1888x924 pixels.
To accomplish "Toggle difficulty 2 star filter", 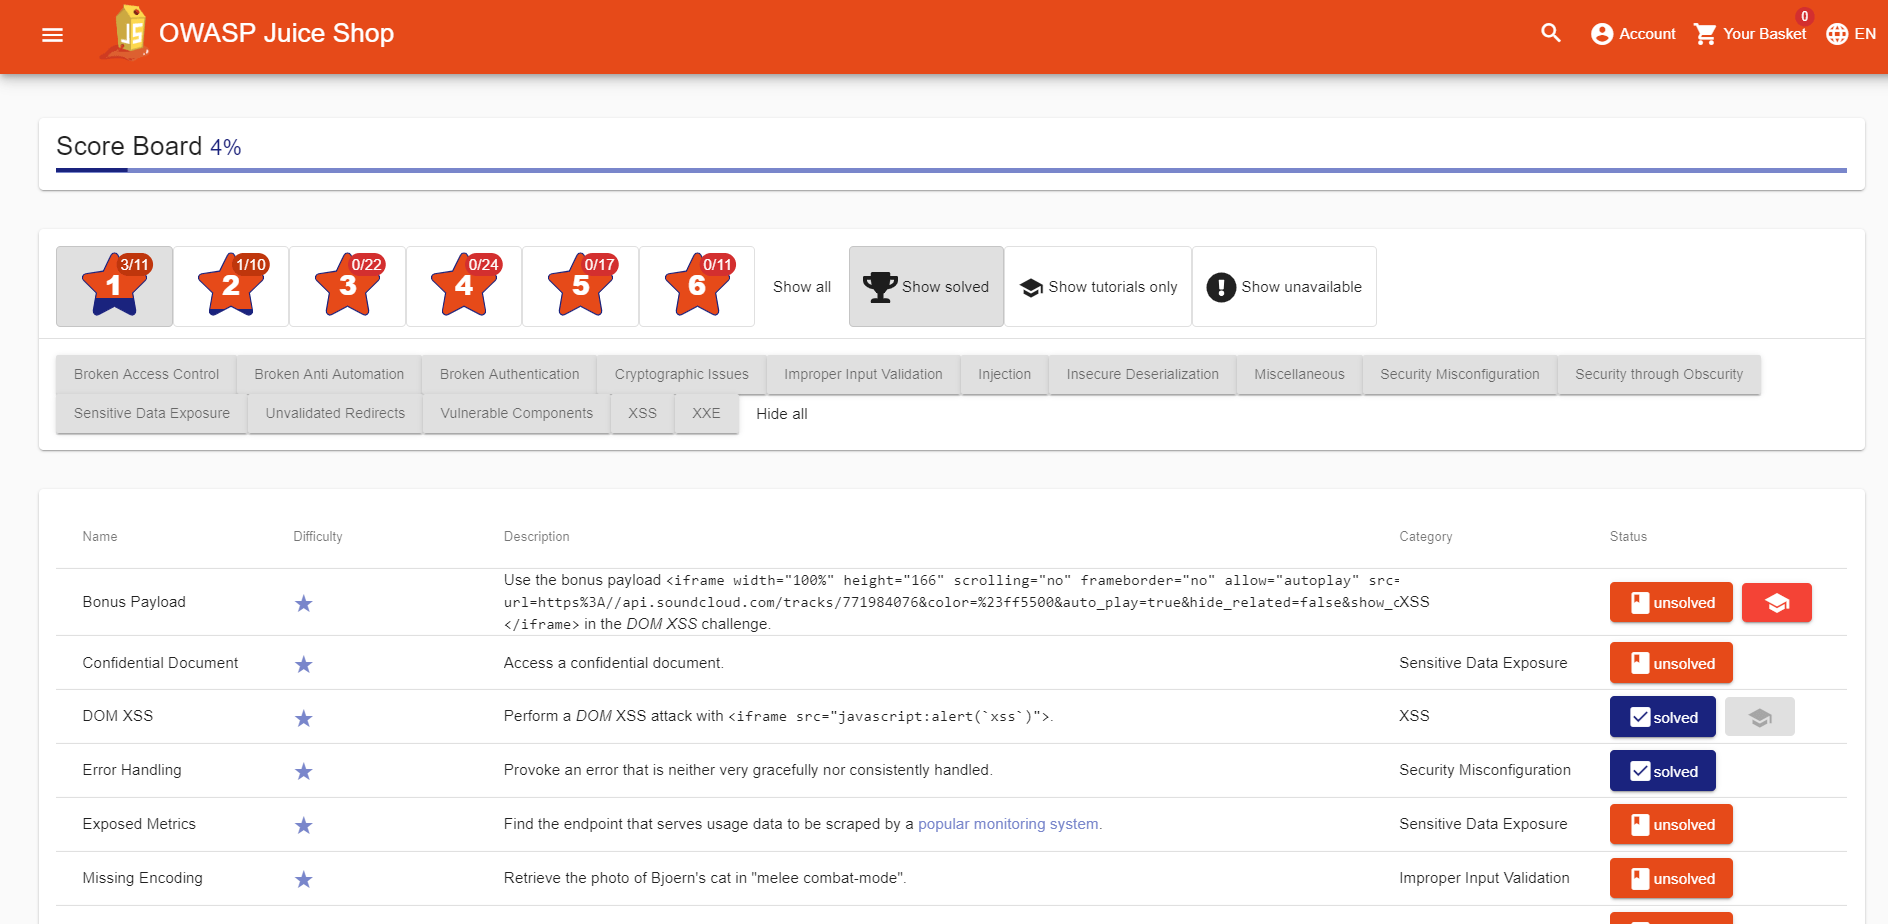I will tap(231, 287).
